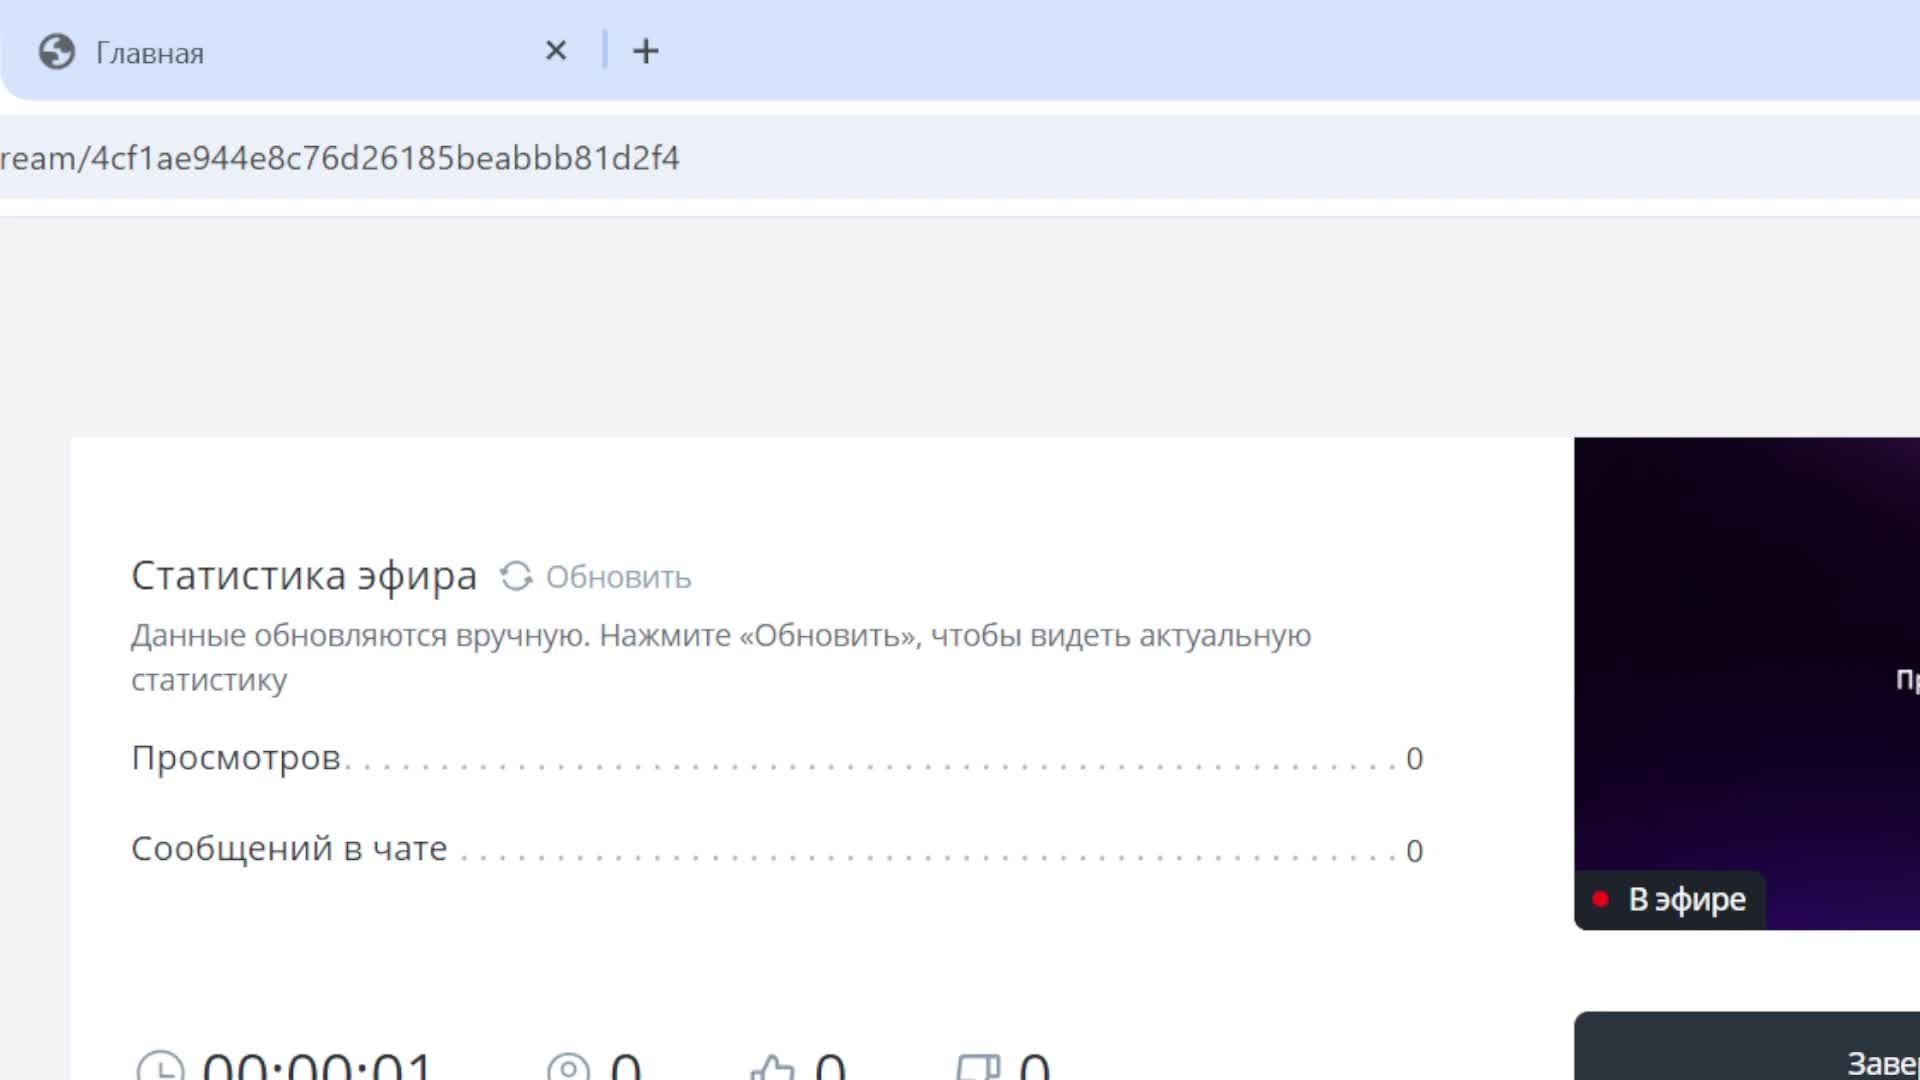The image size is (1920, 1080).
Task: Open a new browser tab with plus
Action: [x=646, y=51]
